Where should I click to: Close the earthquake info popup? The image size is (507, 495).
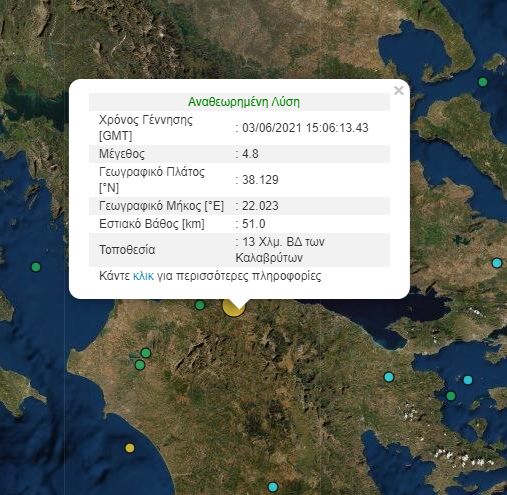399,90
